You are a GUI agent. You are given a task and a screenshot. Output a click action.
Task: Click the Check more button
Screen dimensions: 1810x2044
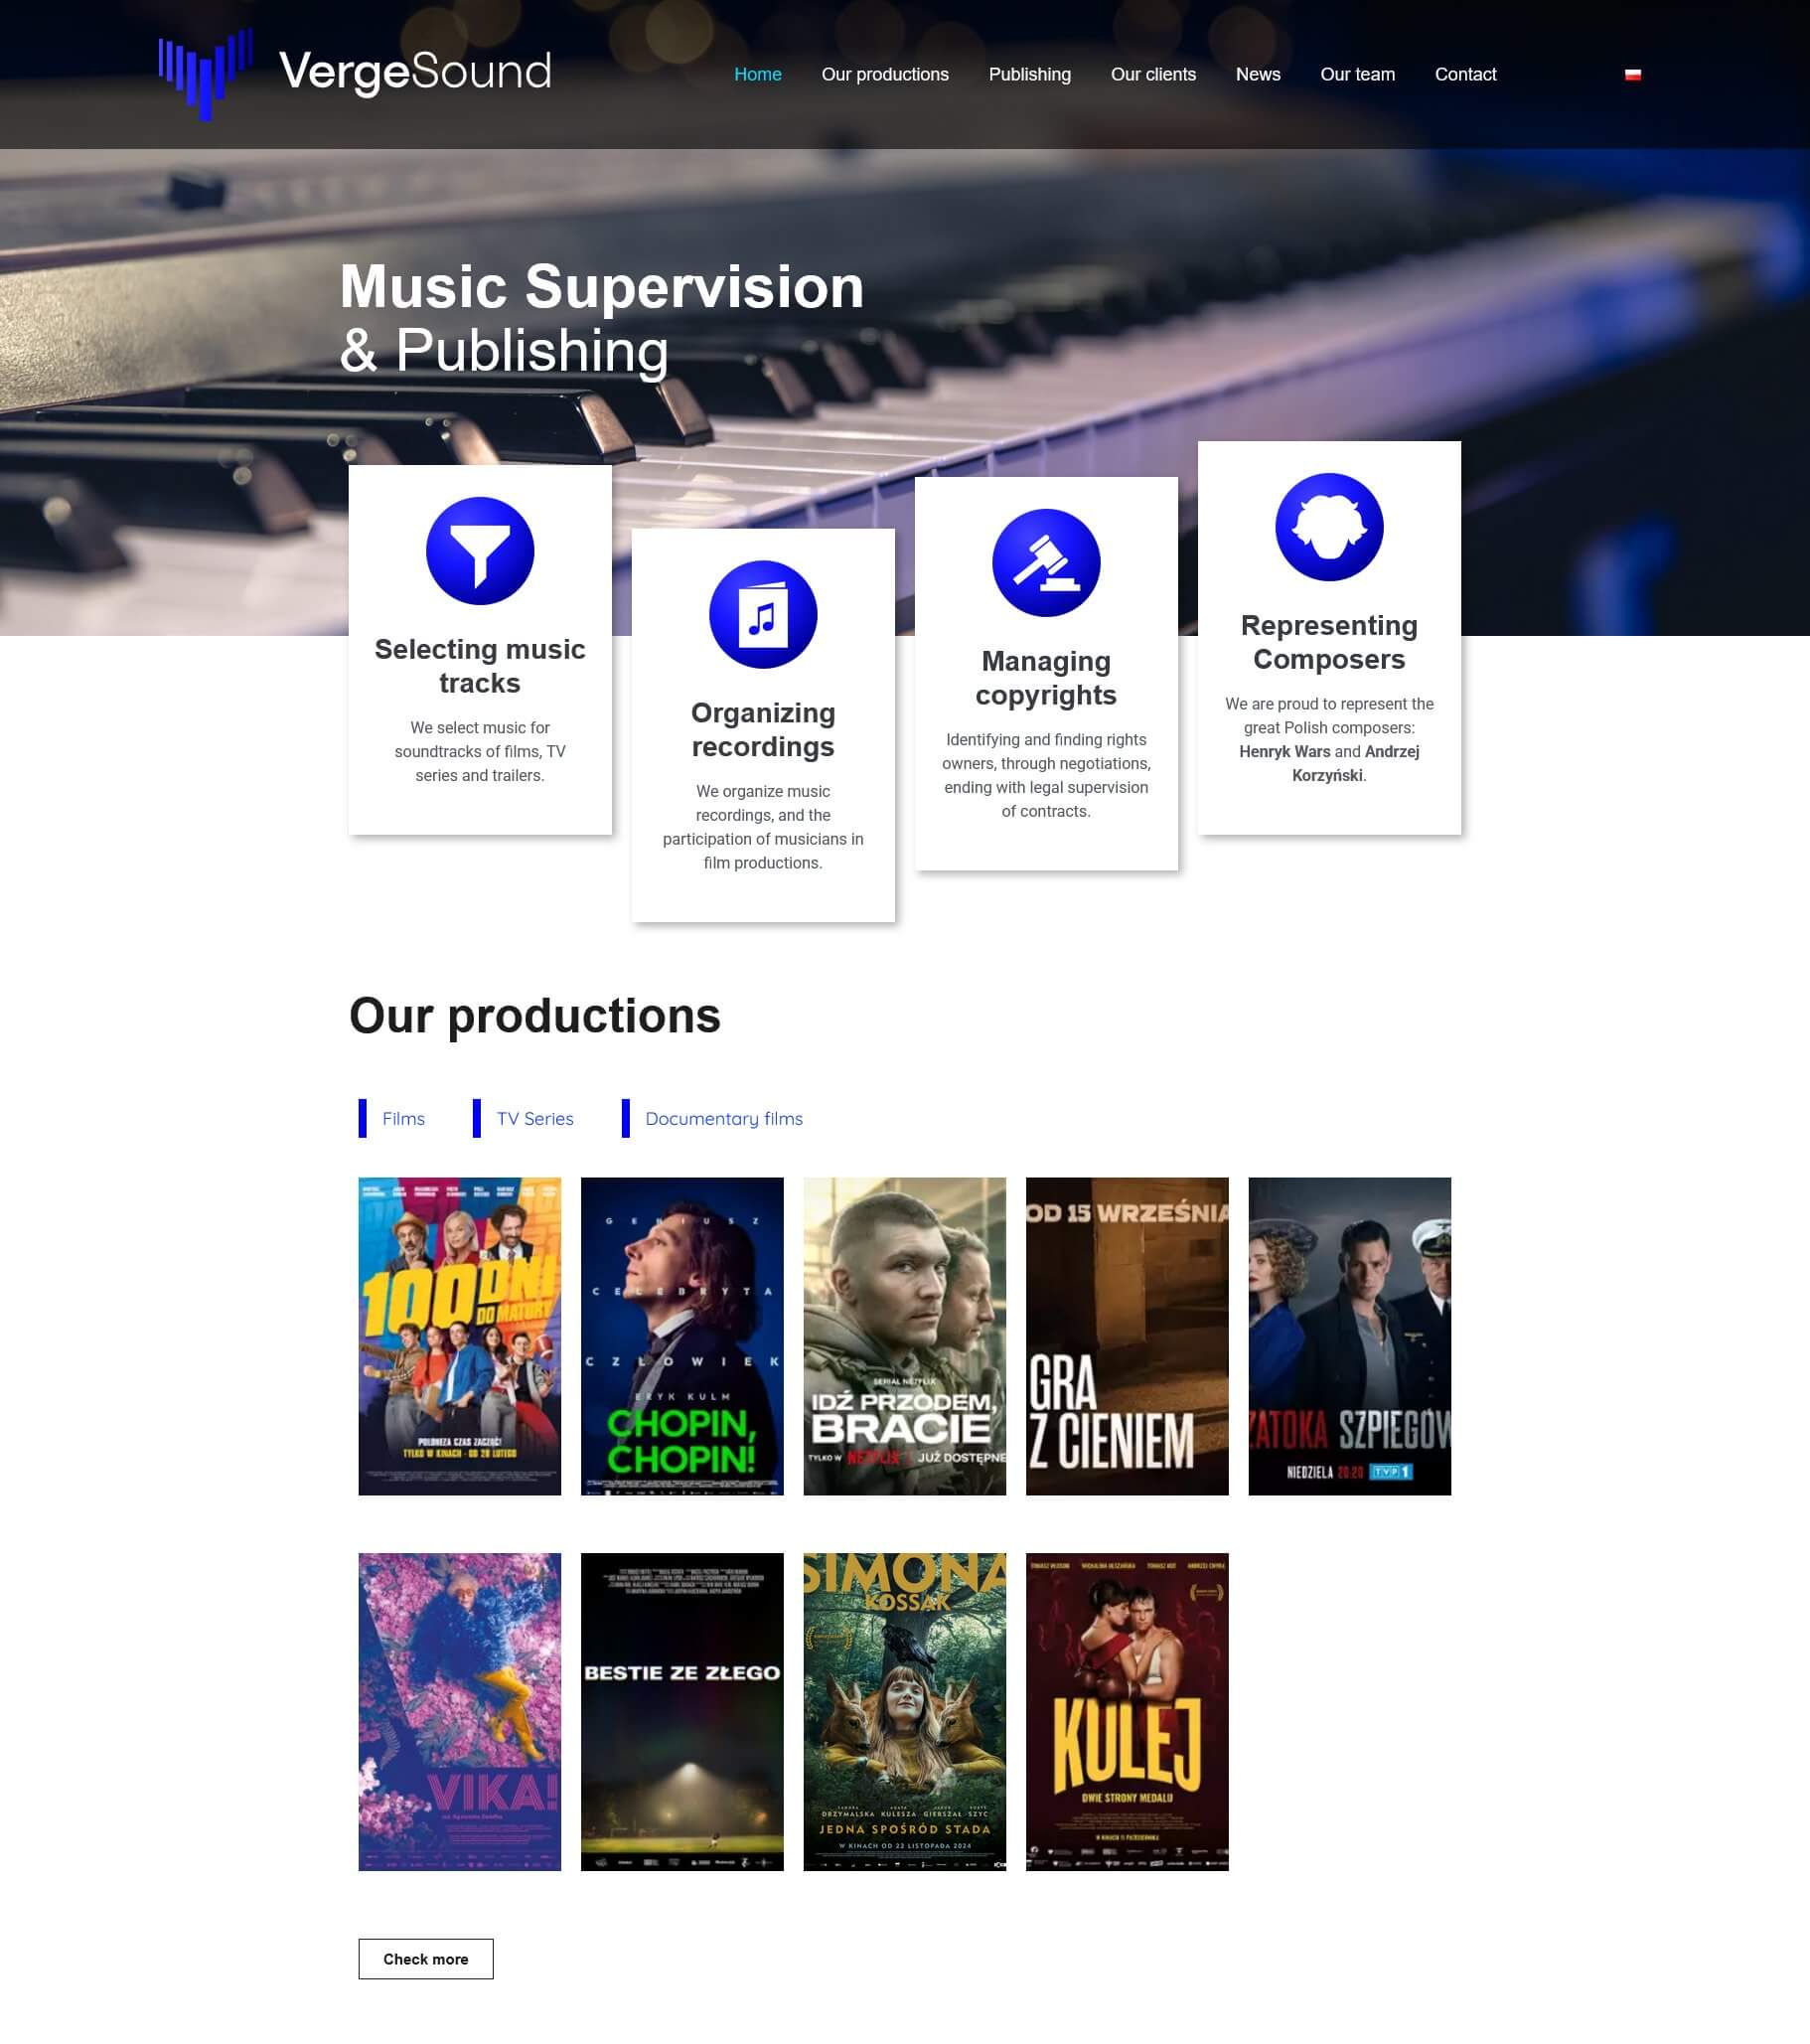tap(426, 1959)
